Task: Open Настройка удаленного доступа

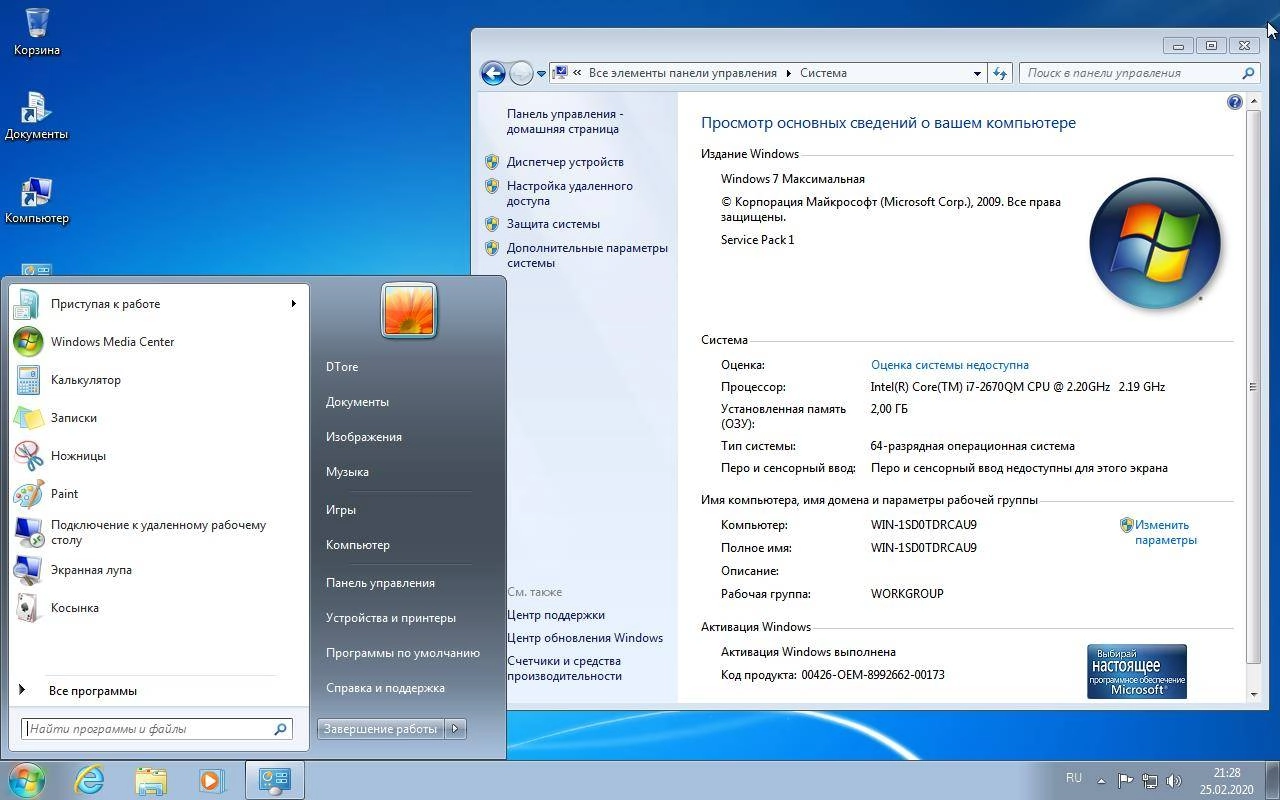Action: pos(570,193)
